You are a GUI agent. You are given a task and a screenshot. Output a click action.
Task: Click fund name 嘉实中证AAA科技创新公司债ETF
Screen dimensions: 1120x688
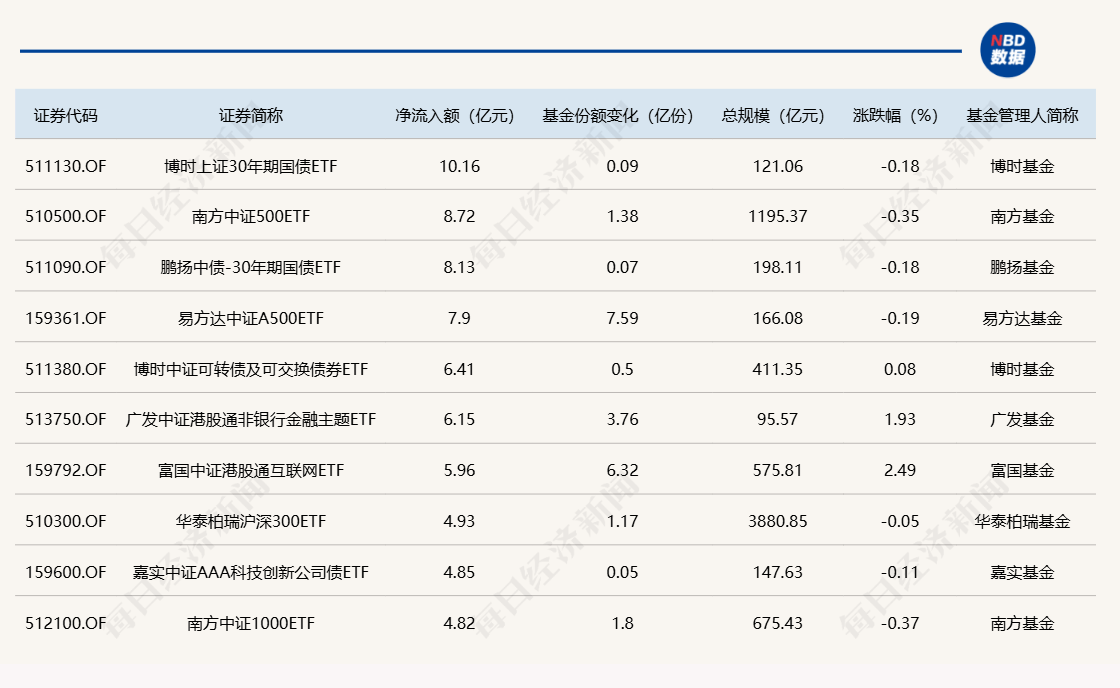[251, 572]
